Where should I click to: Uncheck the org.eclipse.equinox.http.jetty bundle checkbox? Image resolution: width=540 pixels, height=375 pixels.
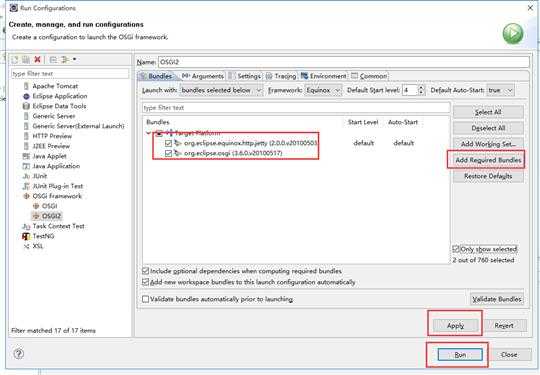point(168,143)
